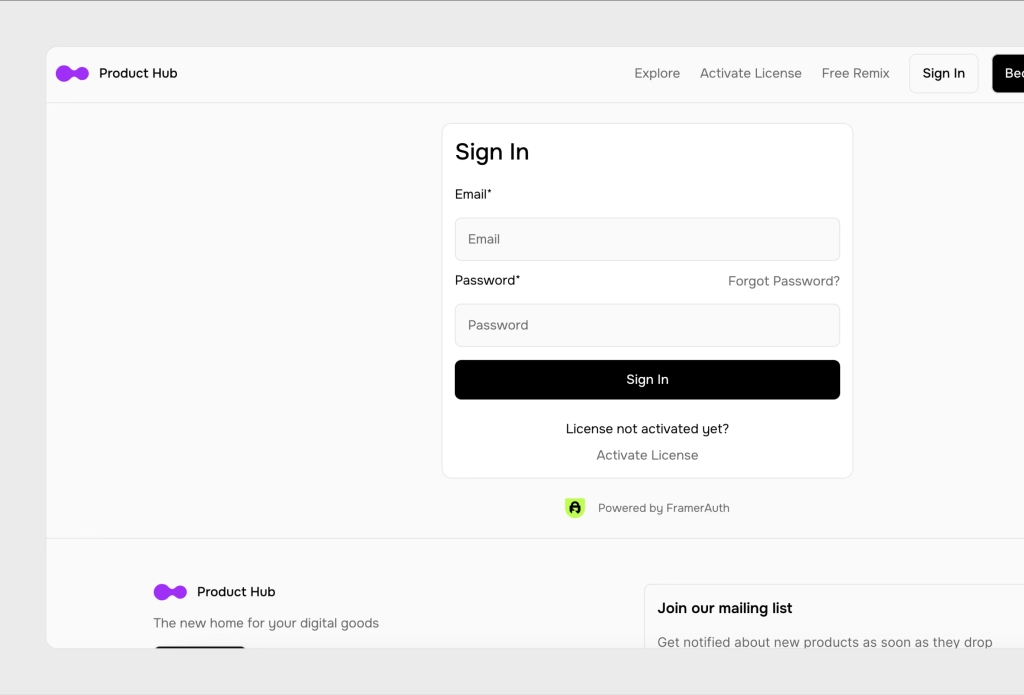Click Activate License below the sign-in form
Viewport: 1024px width, 695px height.
[647, 455]
